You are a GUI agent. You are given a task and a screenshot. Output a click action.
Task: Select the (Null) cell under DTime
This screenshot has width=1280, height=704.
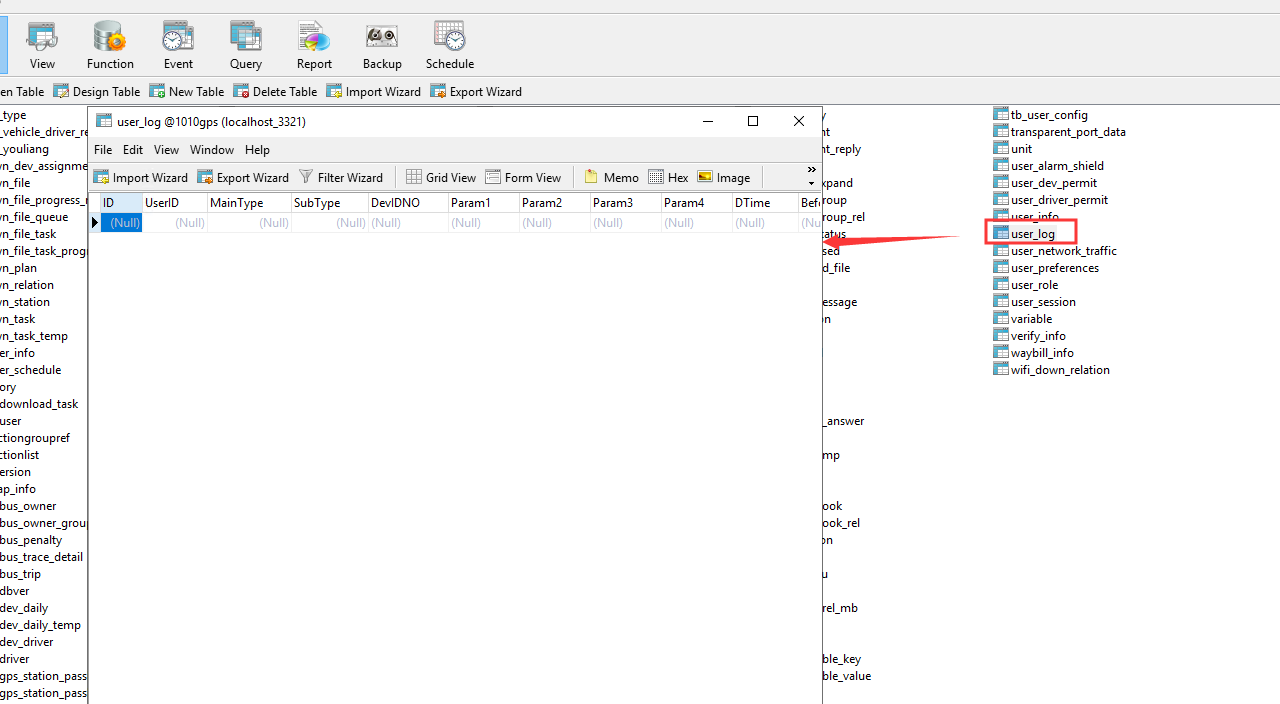click(x=765, y=223)
